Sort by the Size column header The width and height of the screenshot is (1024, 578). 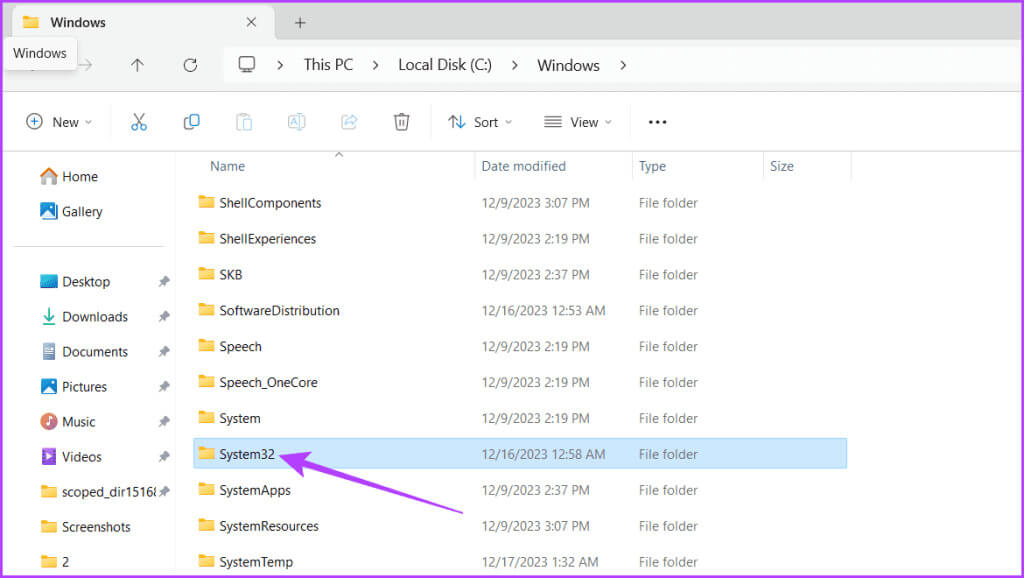(x=781, y=166)
